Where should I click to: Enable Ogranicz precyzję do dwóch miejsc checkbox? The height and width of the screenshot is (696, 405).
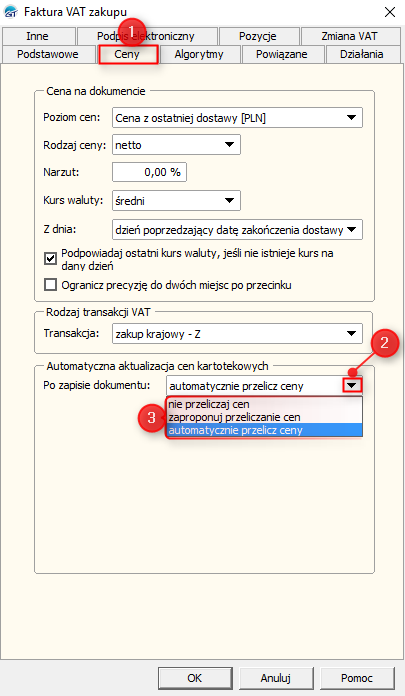51,285
